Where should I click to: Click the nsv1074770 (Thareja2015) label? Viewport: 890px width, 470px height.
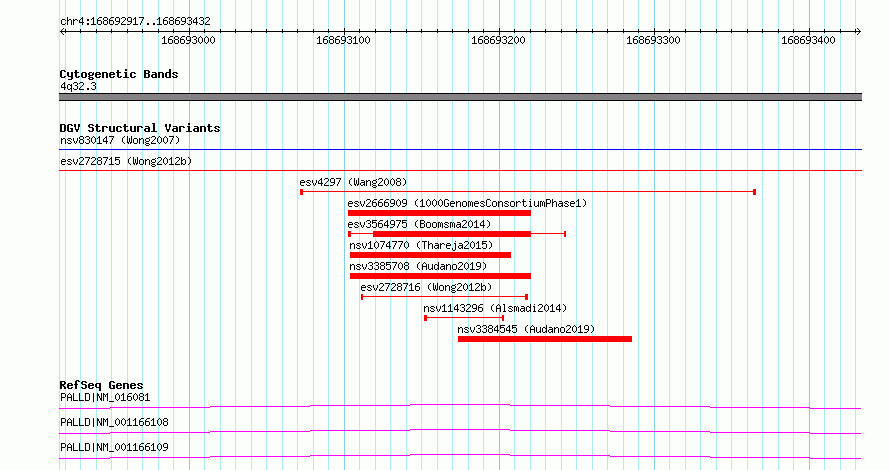(x=421, y=245)
